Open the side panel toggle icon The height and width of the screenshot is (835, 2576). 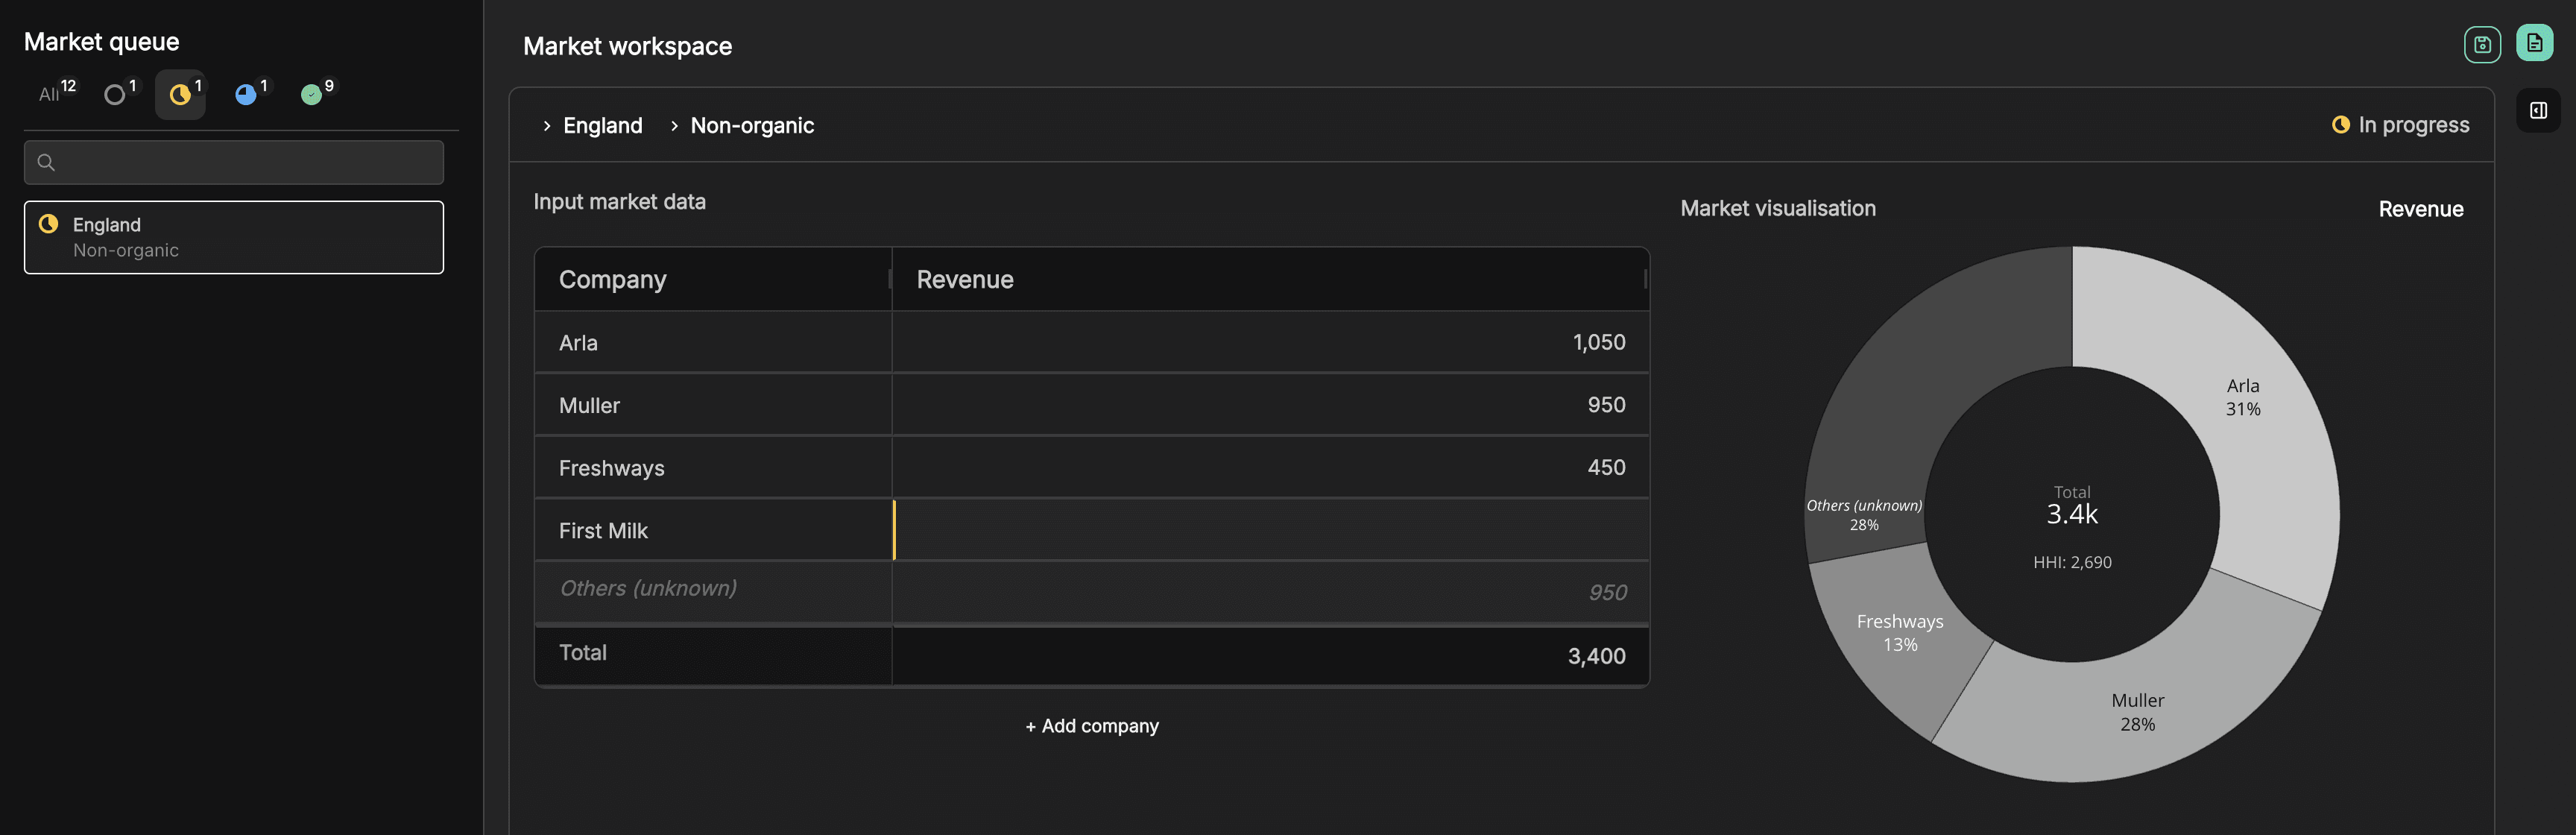(x=2537, y=110)
